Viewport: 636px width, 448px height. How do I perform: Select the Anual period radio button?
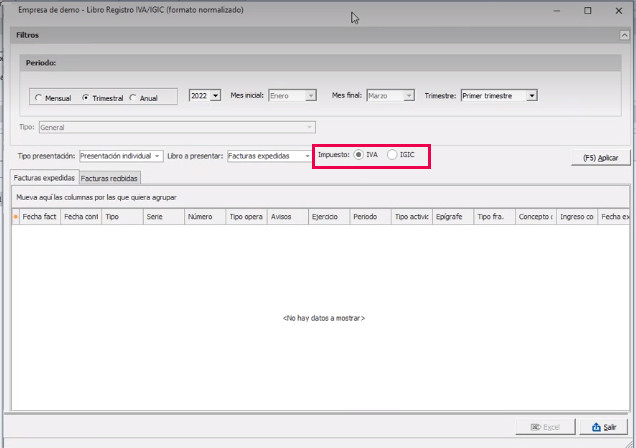pyautogui.click(x=133, y=98)
